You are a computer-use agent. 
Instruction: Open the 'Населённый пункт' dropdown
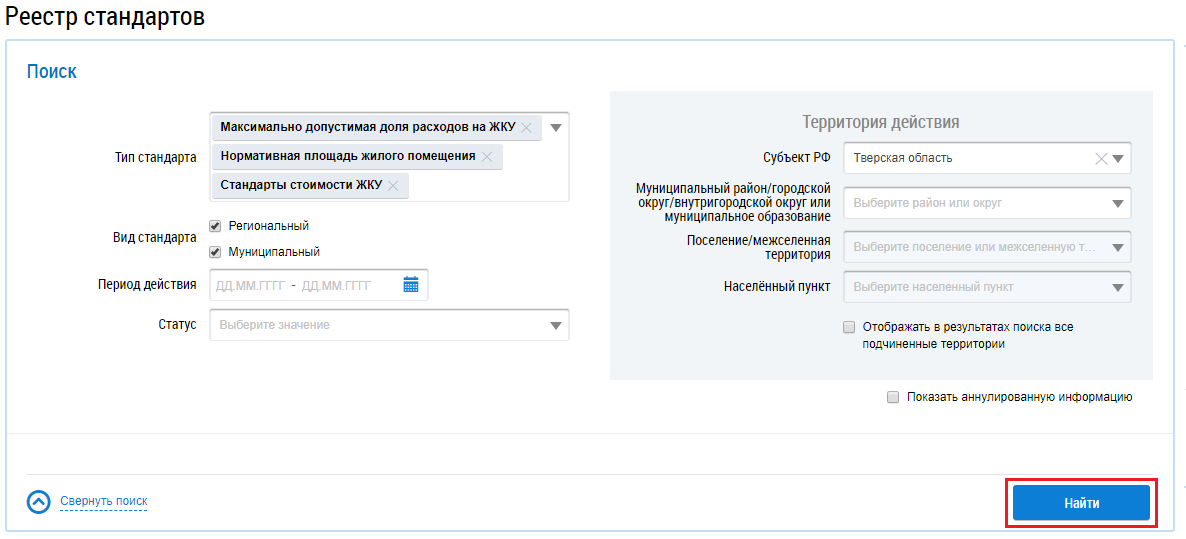[1118, 287]
